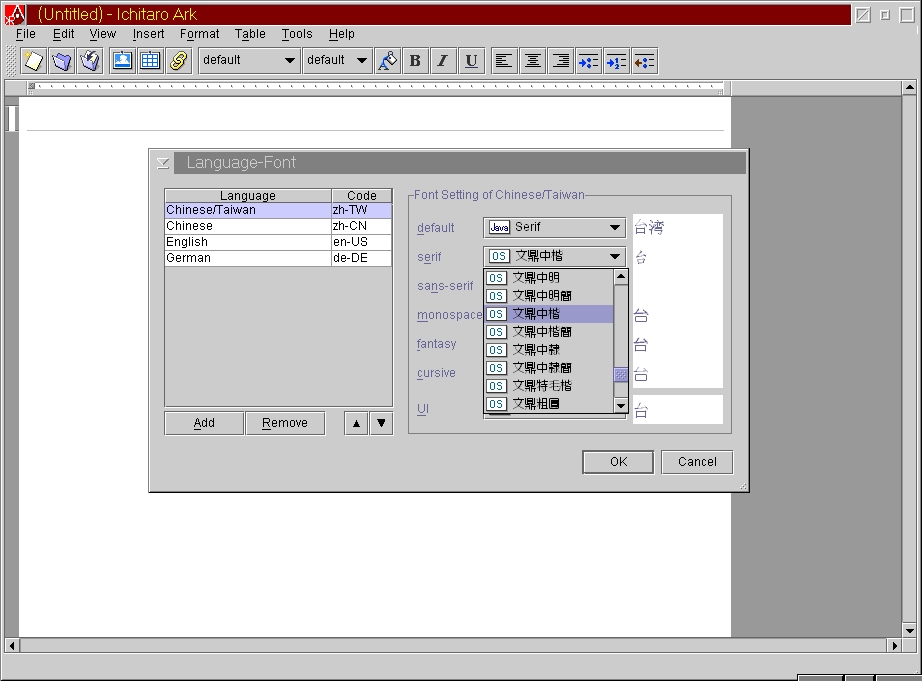Click the font list scroll up arrow
Screen dimensions: 922x681
[621, 276]
